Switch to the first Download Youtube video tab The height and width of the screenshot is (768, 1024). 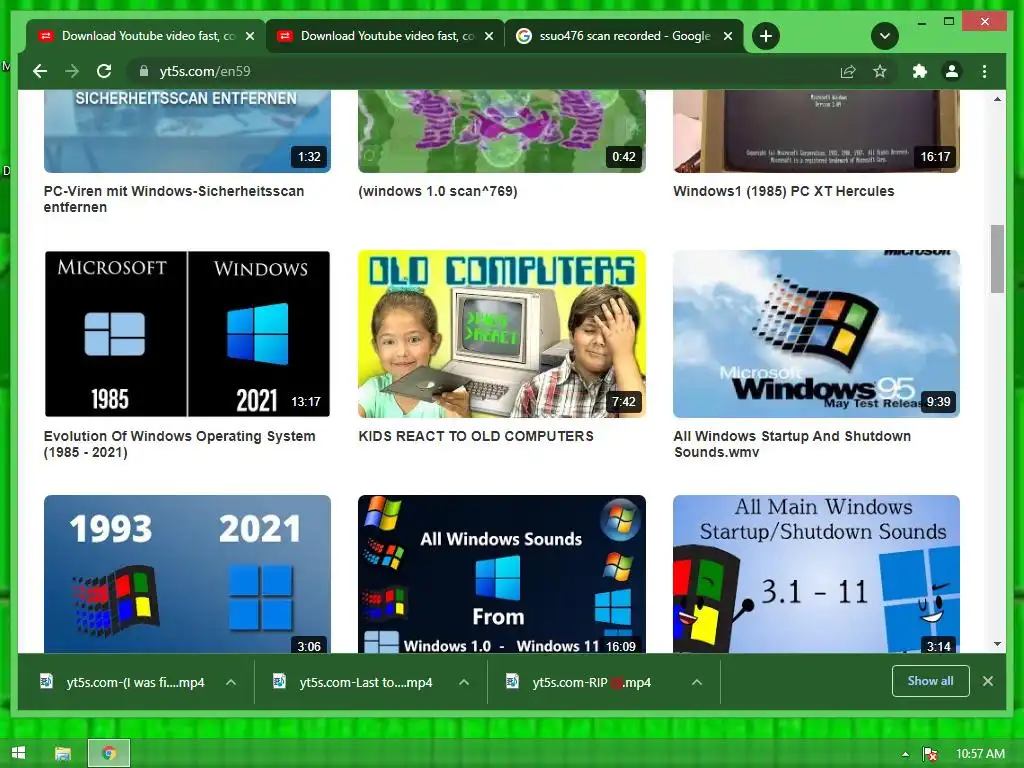[x=146, y=36]
